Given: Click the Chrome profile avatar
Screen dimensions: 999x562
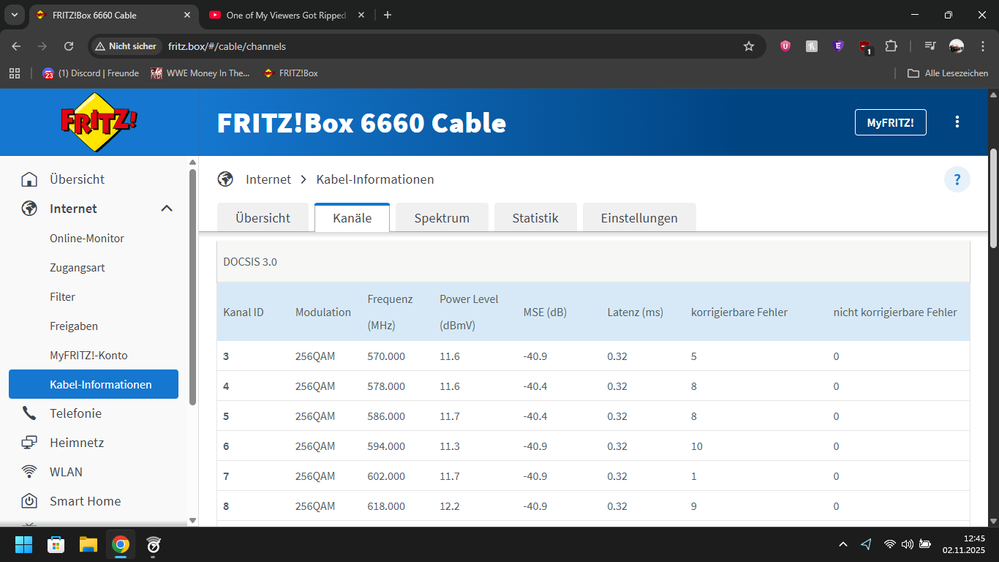Looking at the screenshot, I should click(956, 46).
